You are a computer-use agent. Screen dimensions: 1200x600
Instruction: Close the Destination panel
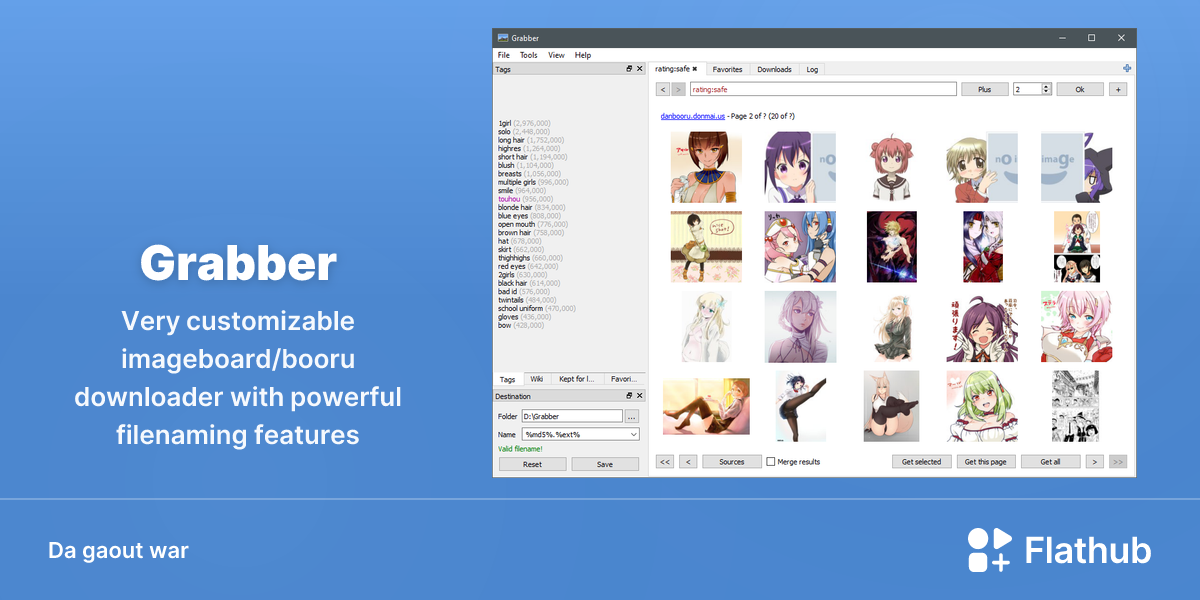[640, 396]
